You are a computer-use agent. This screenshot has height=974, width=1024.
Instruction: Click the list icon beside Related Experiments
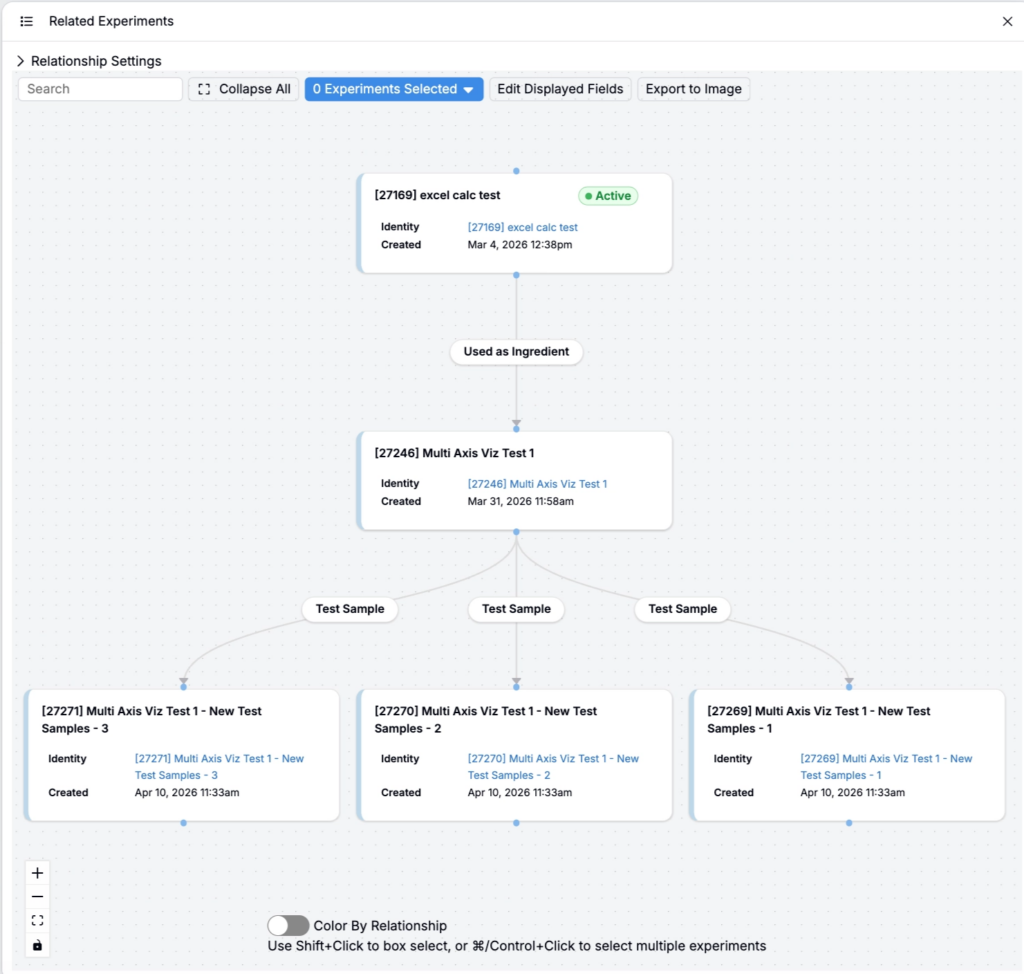27,21
